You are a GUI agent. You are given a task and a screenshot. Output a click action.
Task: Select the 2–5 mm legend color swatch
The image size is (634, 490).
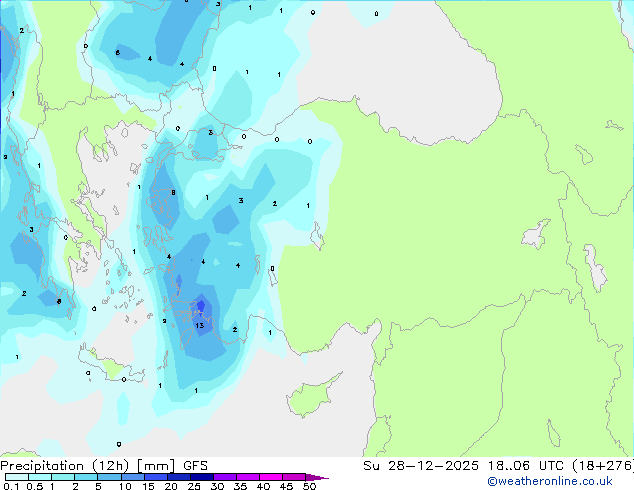86,477
